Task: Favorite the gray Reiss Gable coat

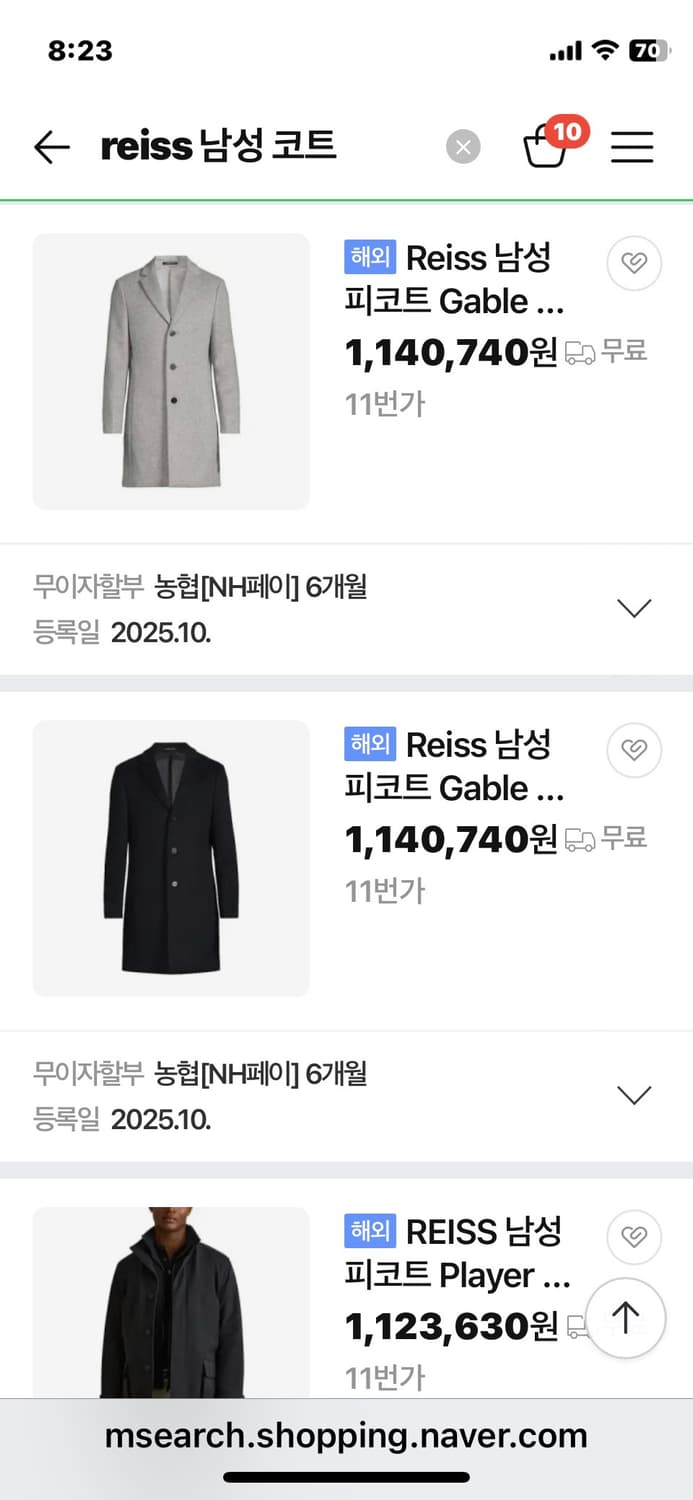Action: click(633, 263)
